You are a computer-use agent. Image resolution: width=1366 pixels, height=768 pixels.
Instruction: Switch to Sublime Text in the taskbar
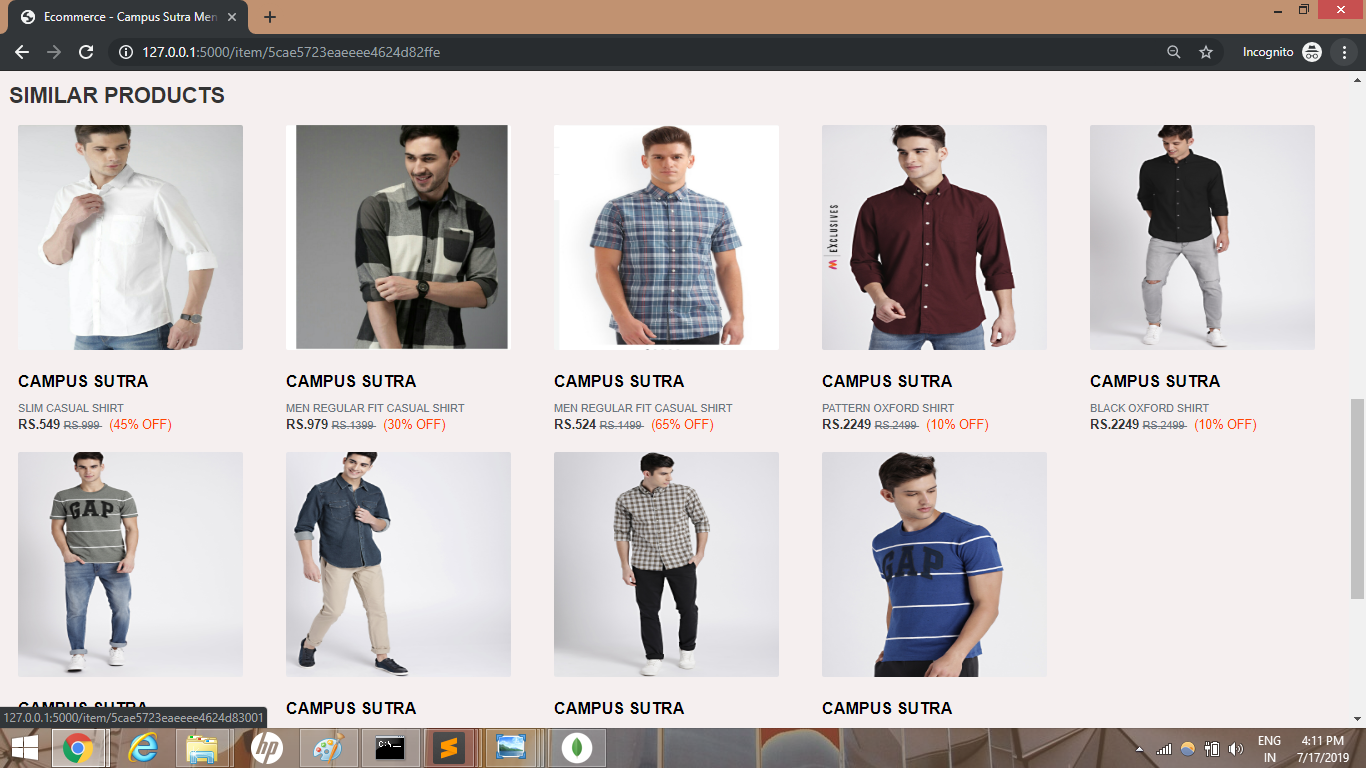[x=451, y=748]
